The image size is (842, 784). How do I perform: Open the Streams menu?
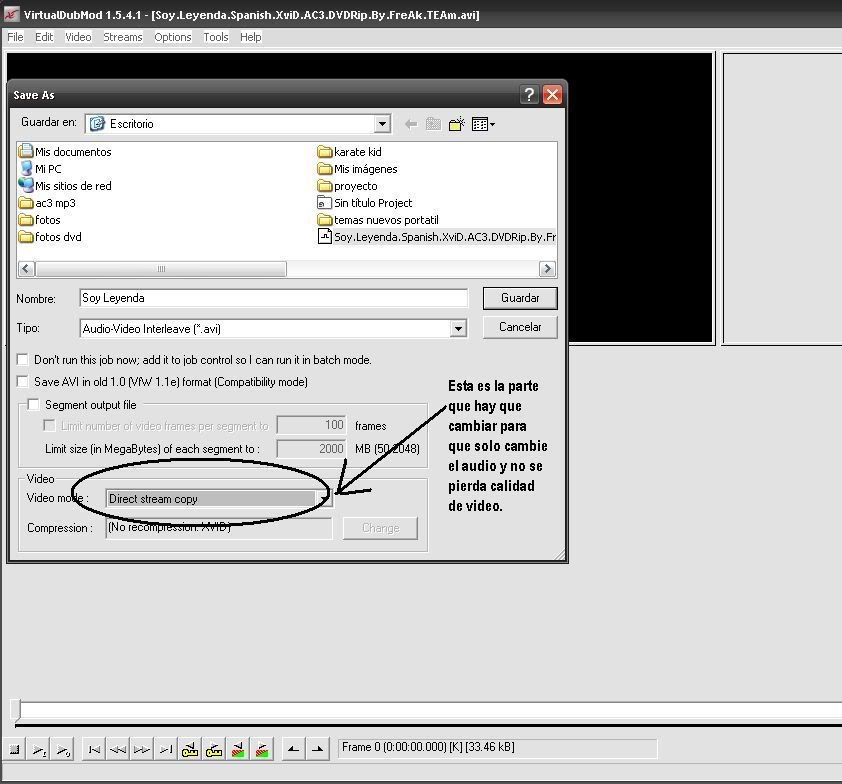tap(122, 37)
